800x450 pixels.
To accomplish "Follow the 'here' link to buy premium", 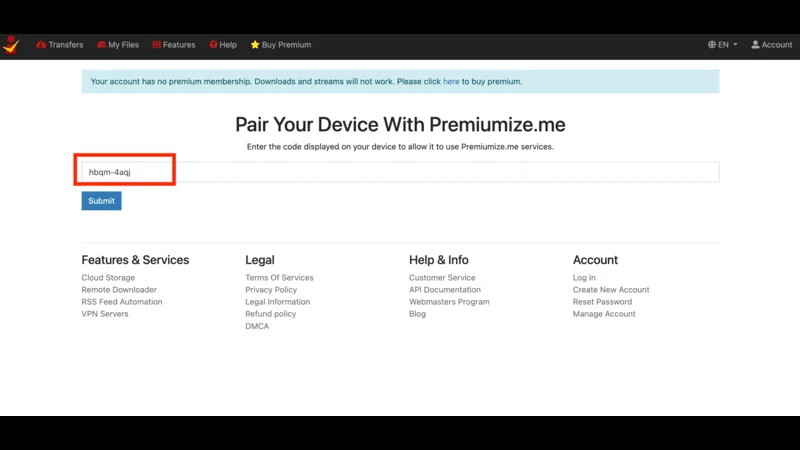I will pos(451,82).
